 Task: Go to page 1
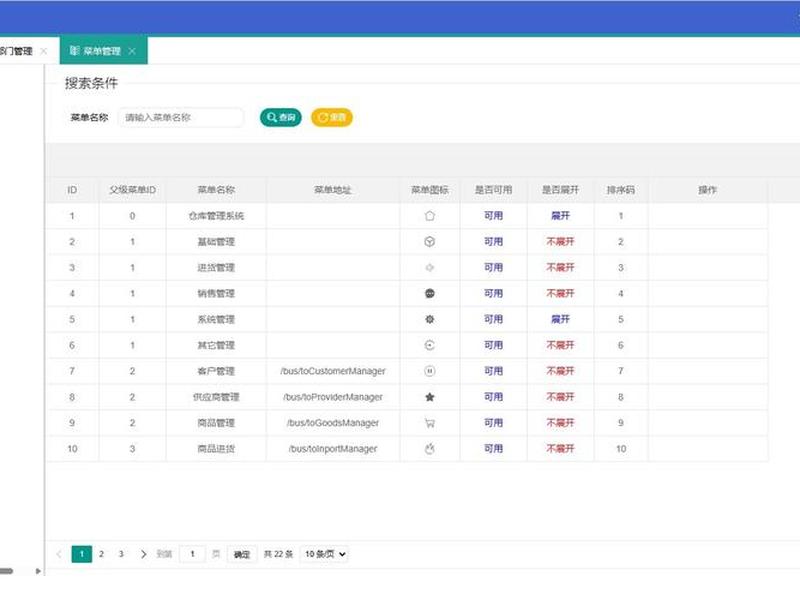click(82, 554)
